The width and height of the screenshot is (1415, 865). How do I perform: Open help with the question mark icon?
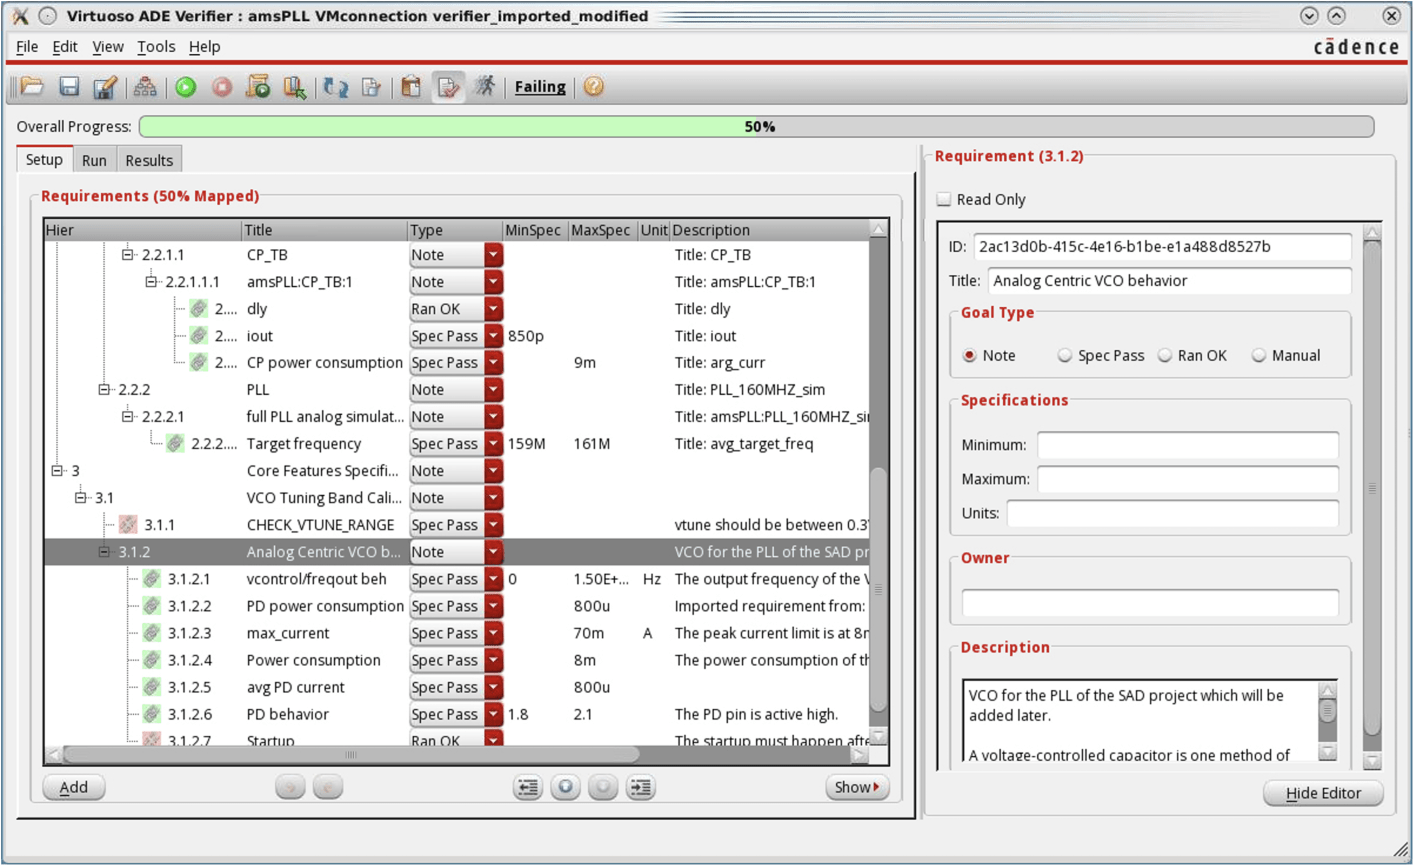coord(594,87)
